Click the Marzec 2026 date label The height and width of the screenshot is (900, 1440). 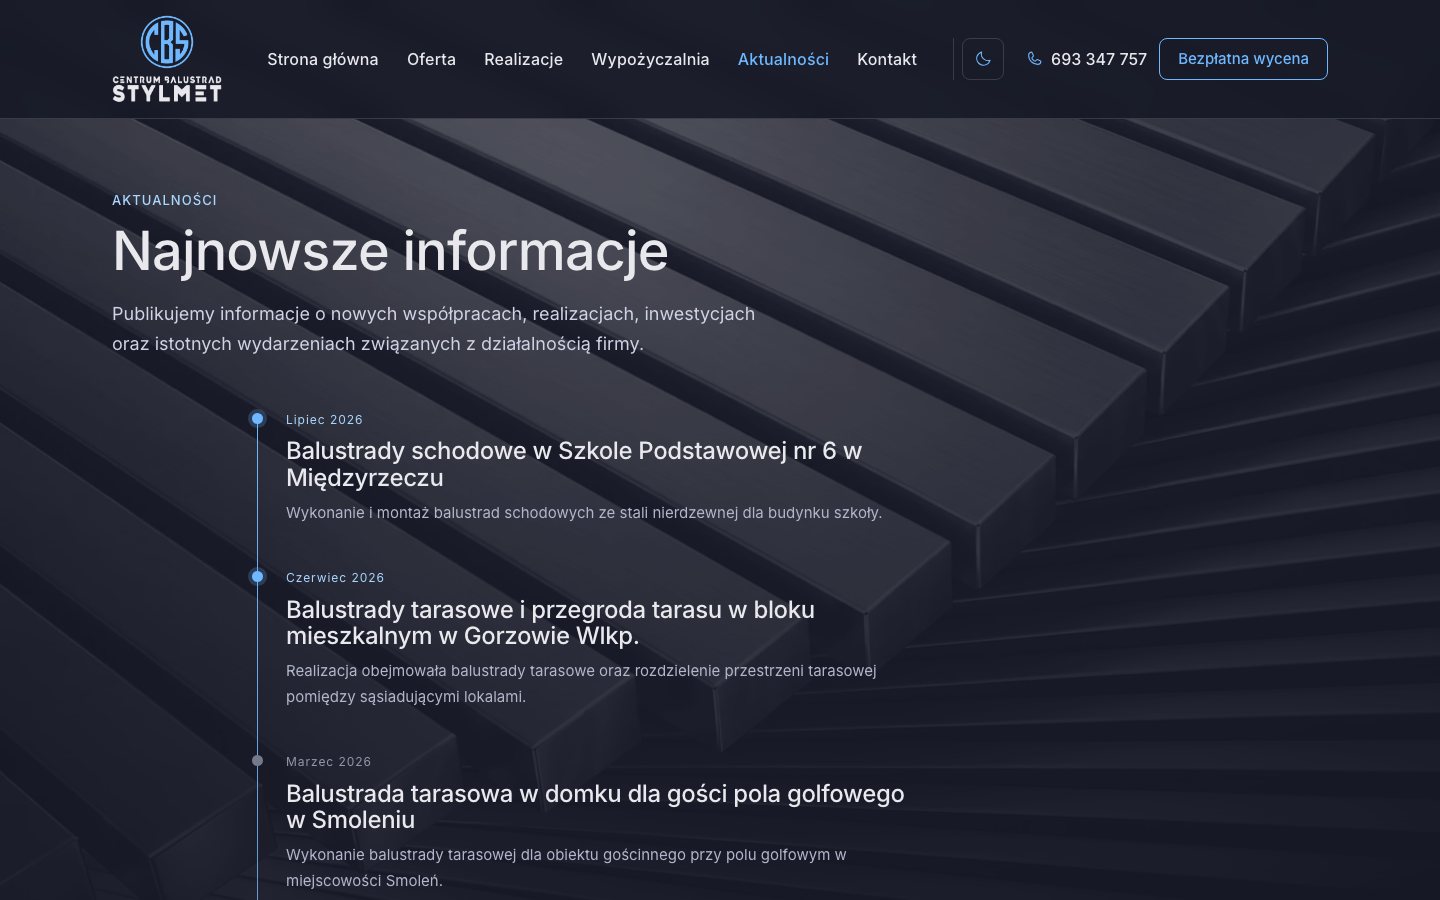pos(328,762)
